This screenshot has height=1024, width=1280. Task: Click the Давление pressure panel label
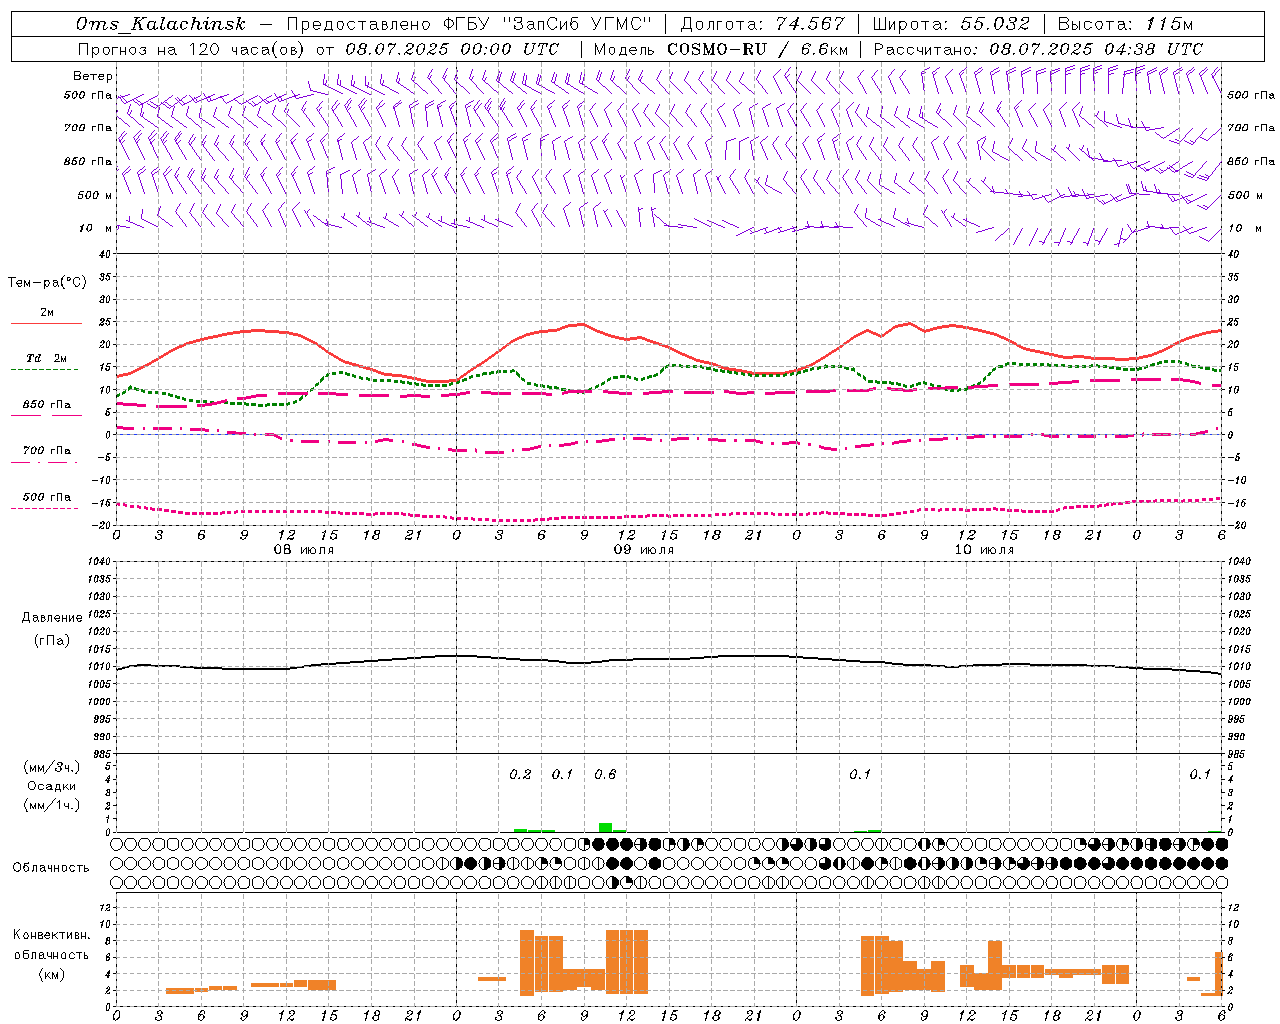(x=52, y=618)
